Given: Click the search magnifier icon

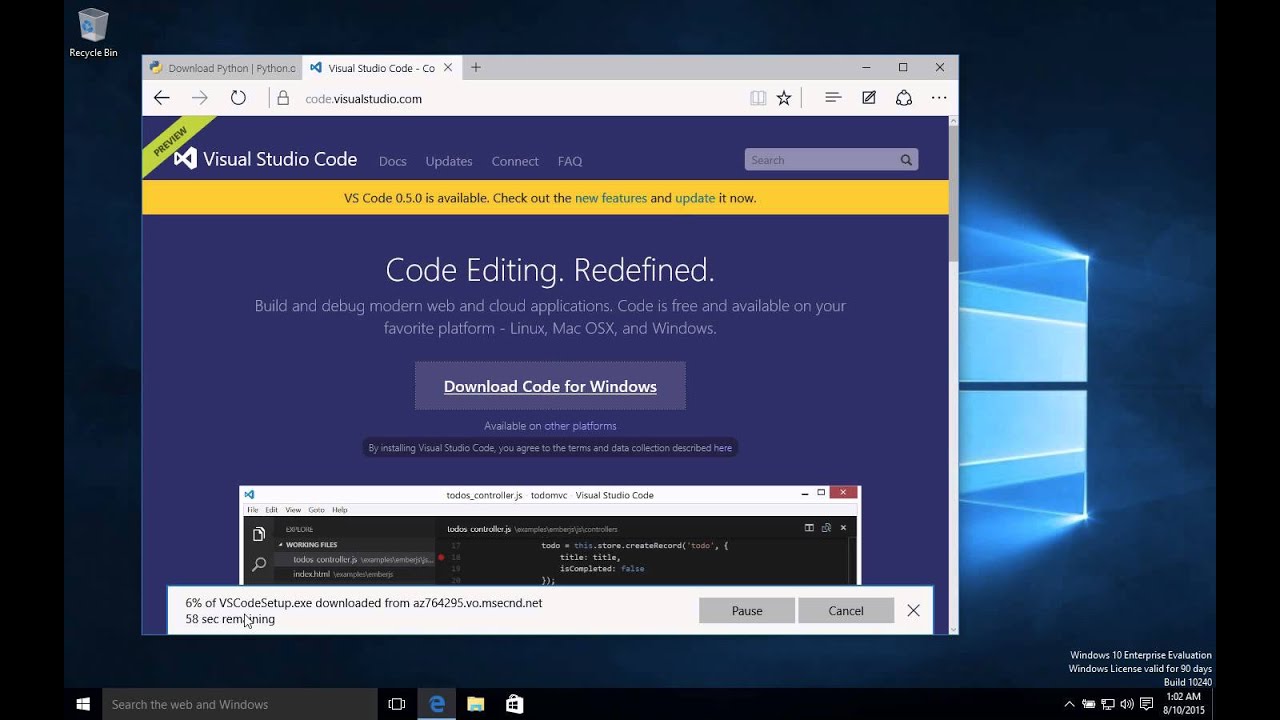Looking at the screenshot, I should pyautogui.click(x=906, y=160).
